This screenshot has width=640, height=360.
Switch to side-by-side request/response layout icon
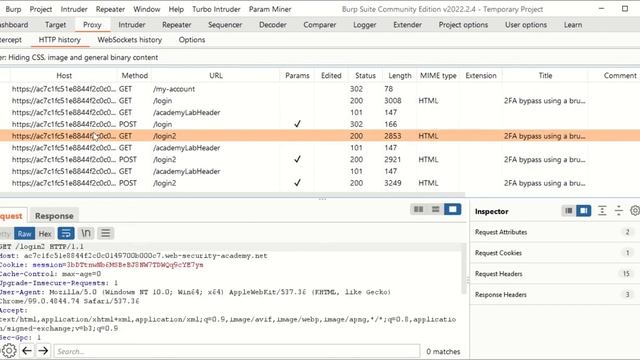click(419, 209)
